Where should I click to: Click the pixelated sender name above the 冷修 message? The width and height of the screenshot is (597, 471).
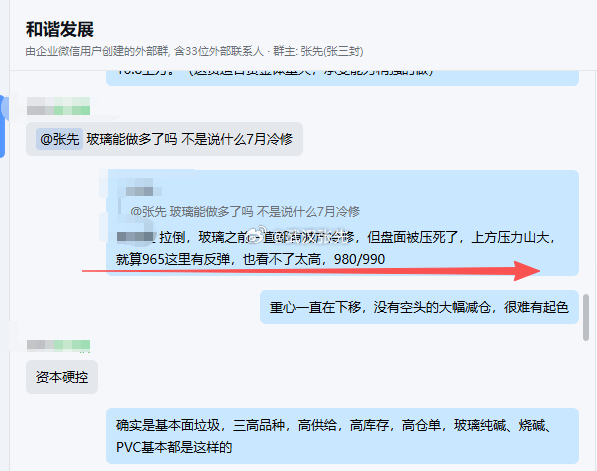(58, 106)
